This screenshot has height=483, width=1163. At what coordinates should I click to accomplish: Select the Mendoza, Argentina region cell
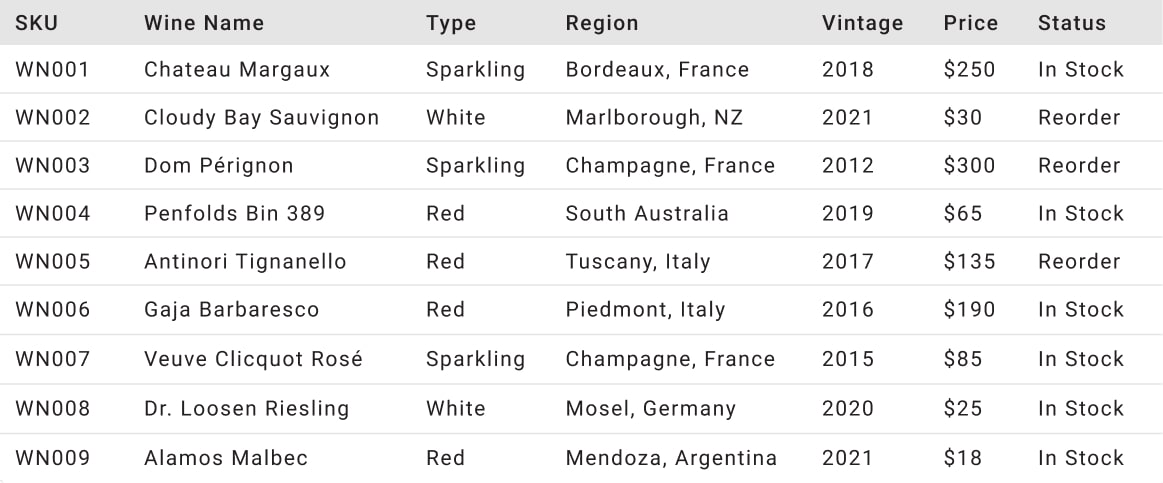pos(671,458)
